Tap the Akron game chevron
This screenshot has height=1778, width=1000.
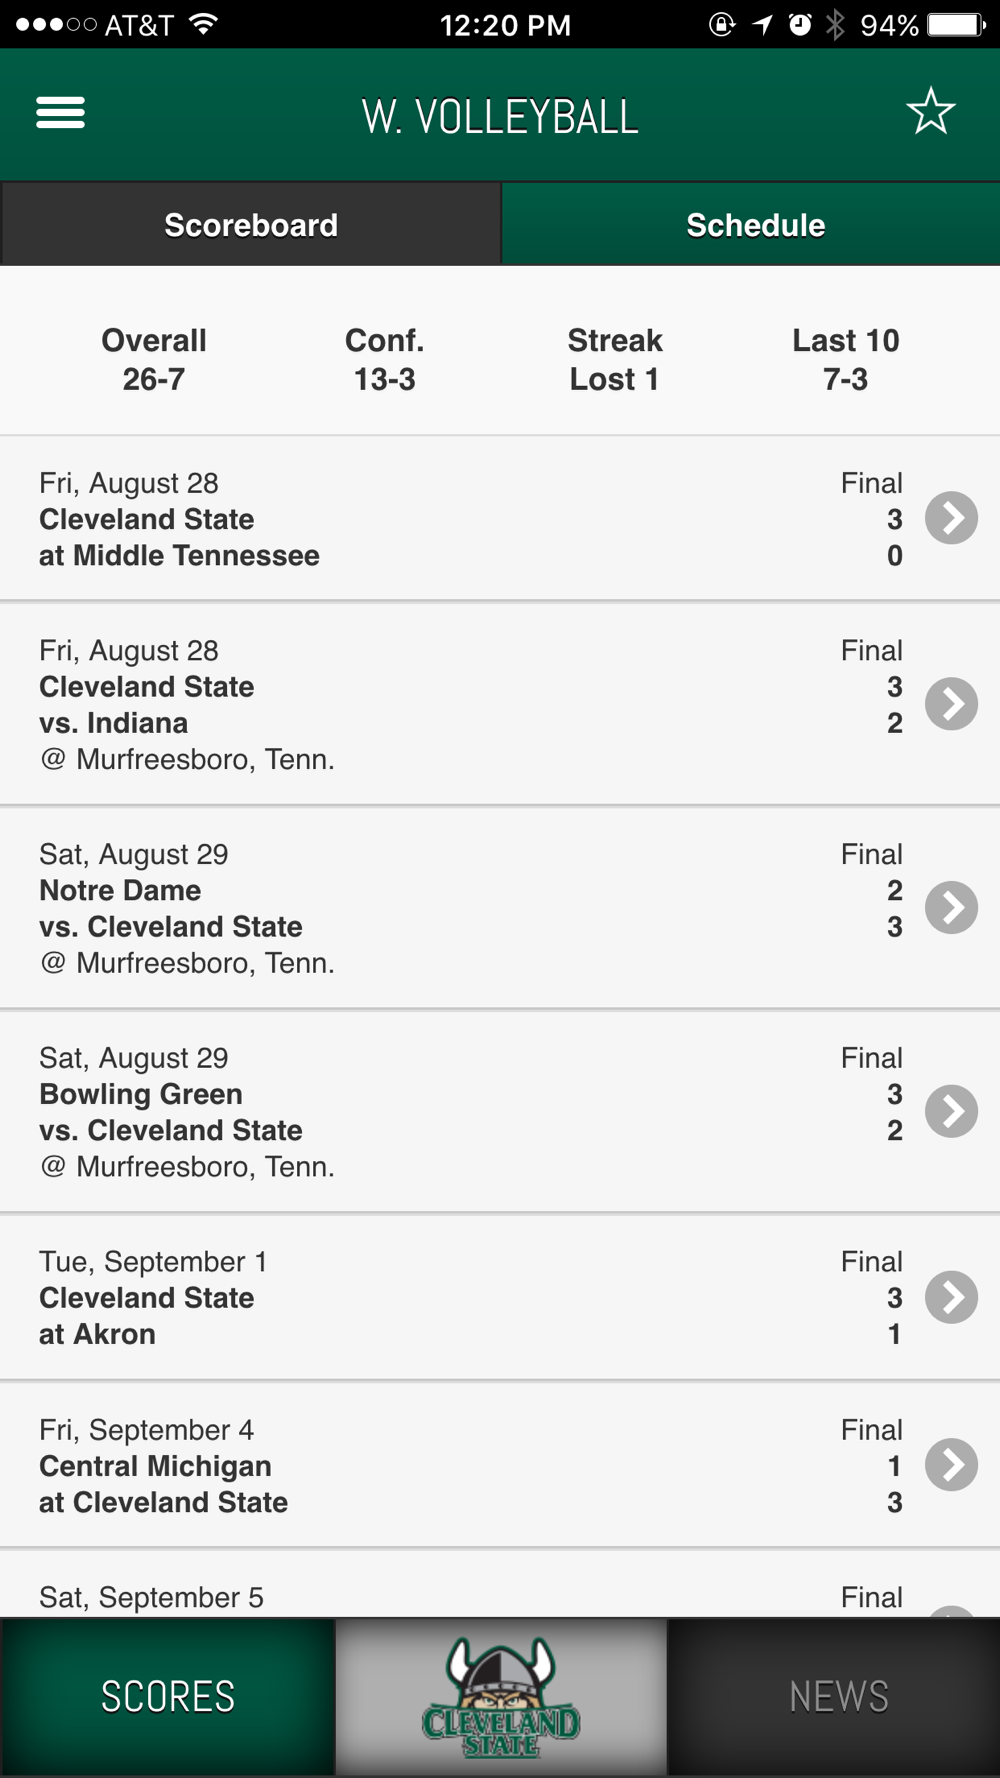click(950, 1297)
